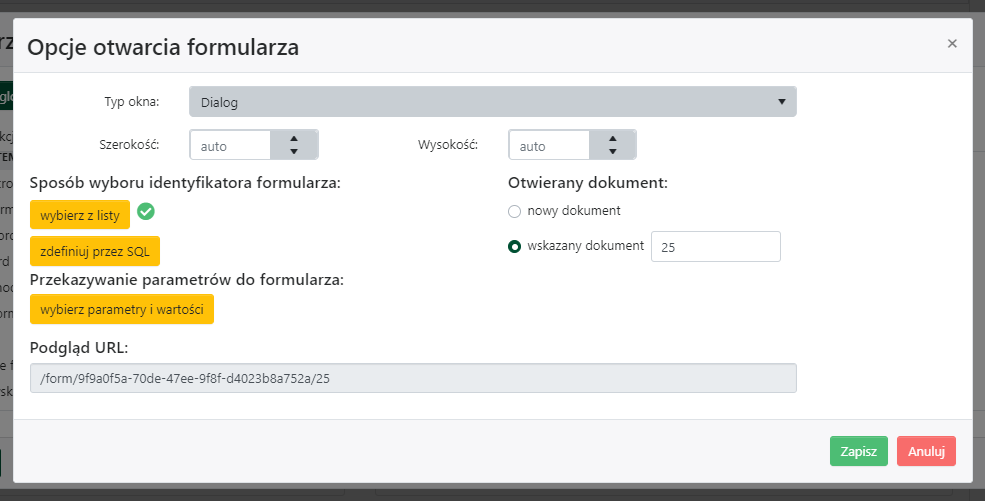Click the 'Podgląd URL' preview field
The image size is (985, 501).
pyautogui.click(x=413, y=378)
